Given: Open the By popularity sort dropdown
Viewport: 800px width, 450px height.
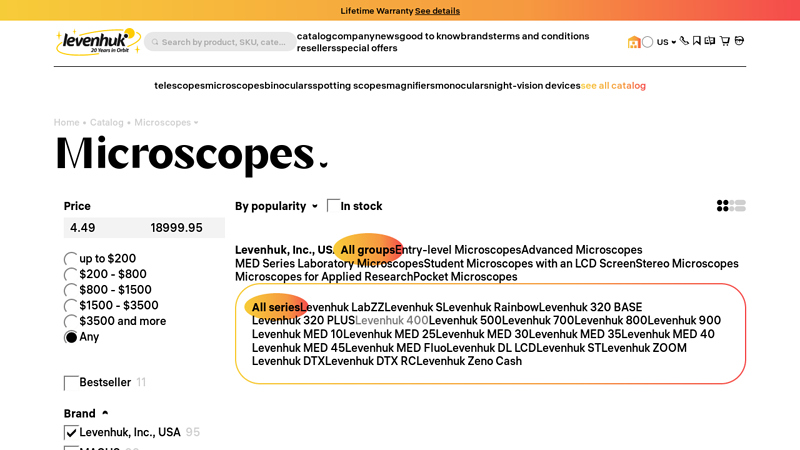Looking at the screenshot, I should pyautogui.click(x=276, y=206).
